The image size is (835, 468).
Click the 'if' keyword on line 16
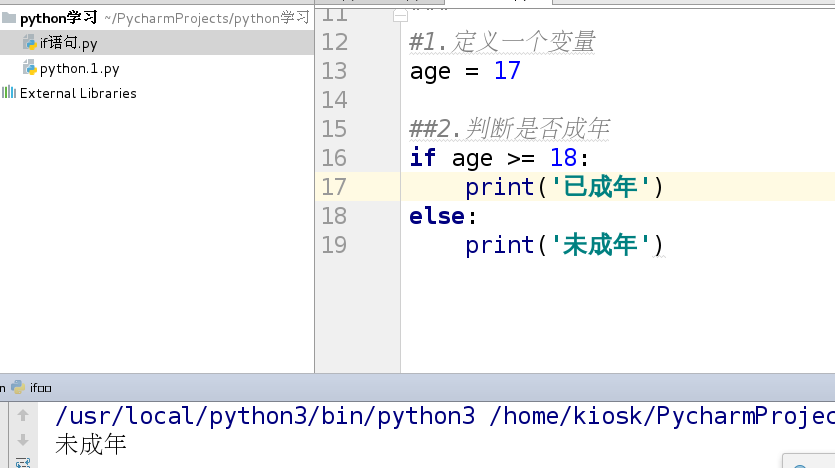[423, 158]
